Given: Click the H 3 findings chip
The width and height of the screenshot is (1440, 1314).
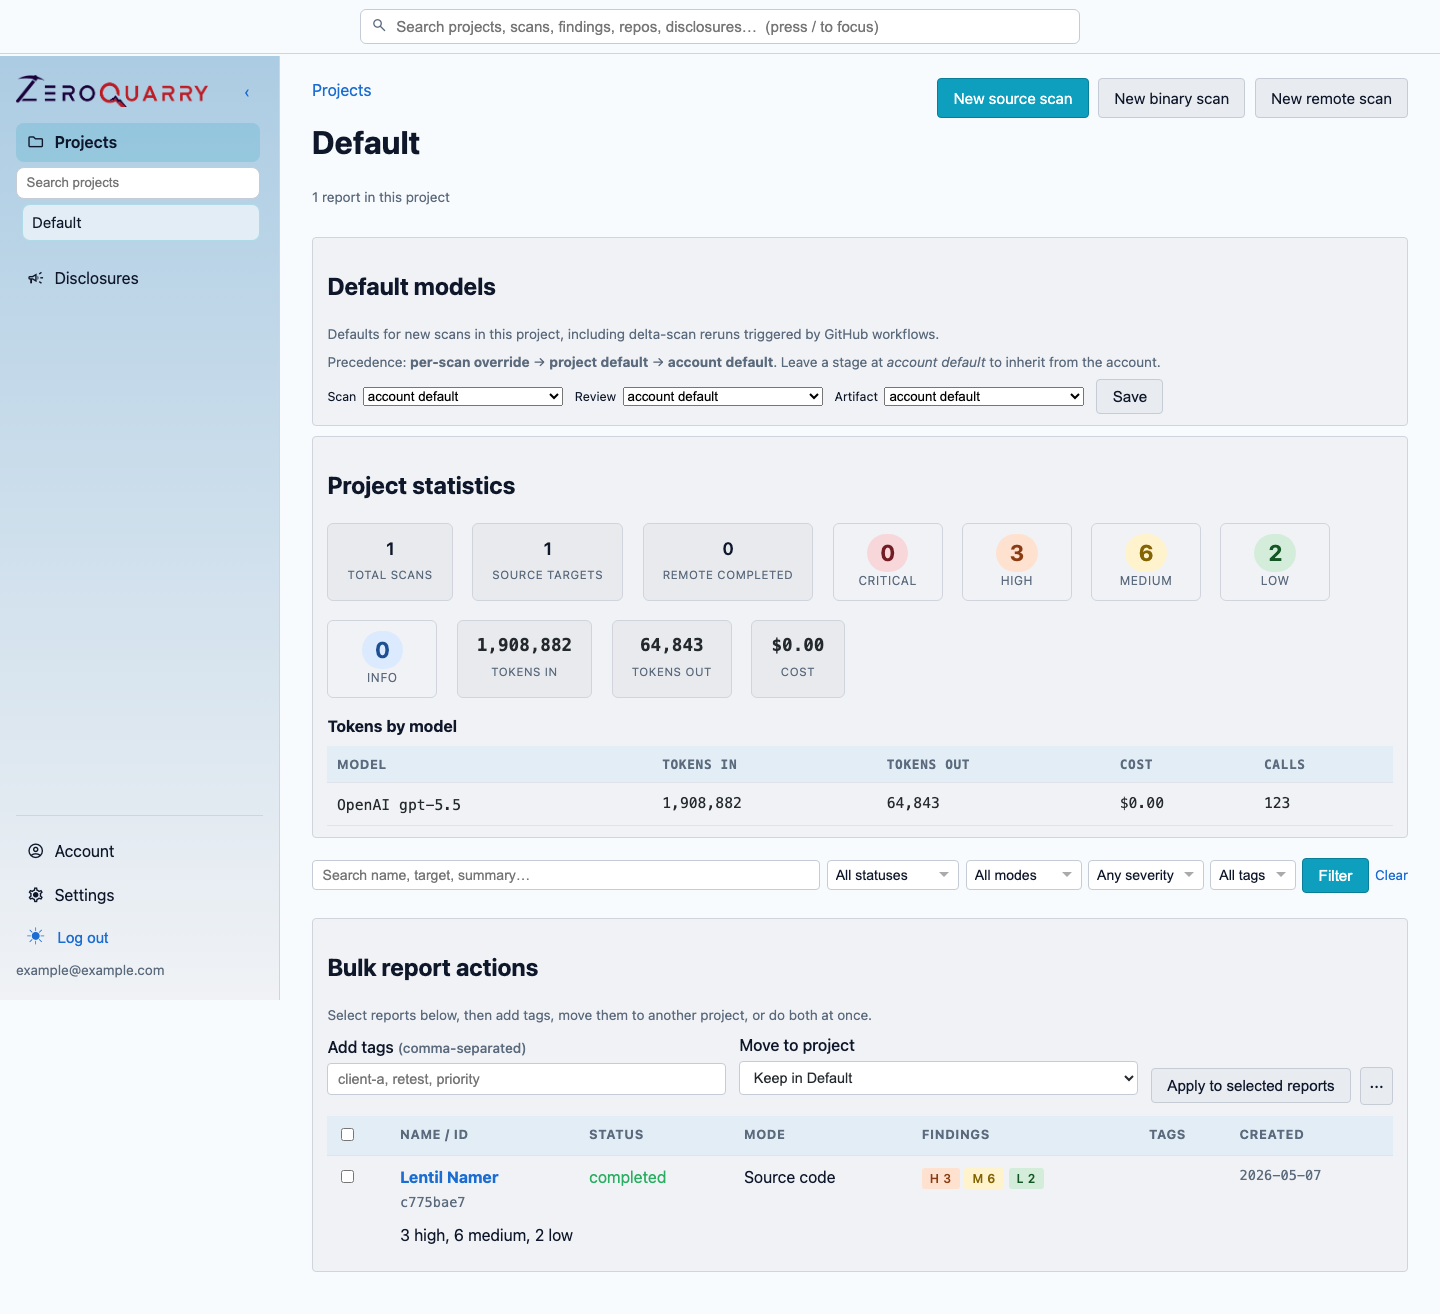Looking at the screenshot, I should 941,1178.
